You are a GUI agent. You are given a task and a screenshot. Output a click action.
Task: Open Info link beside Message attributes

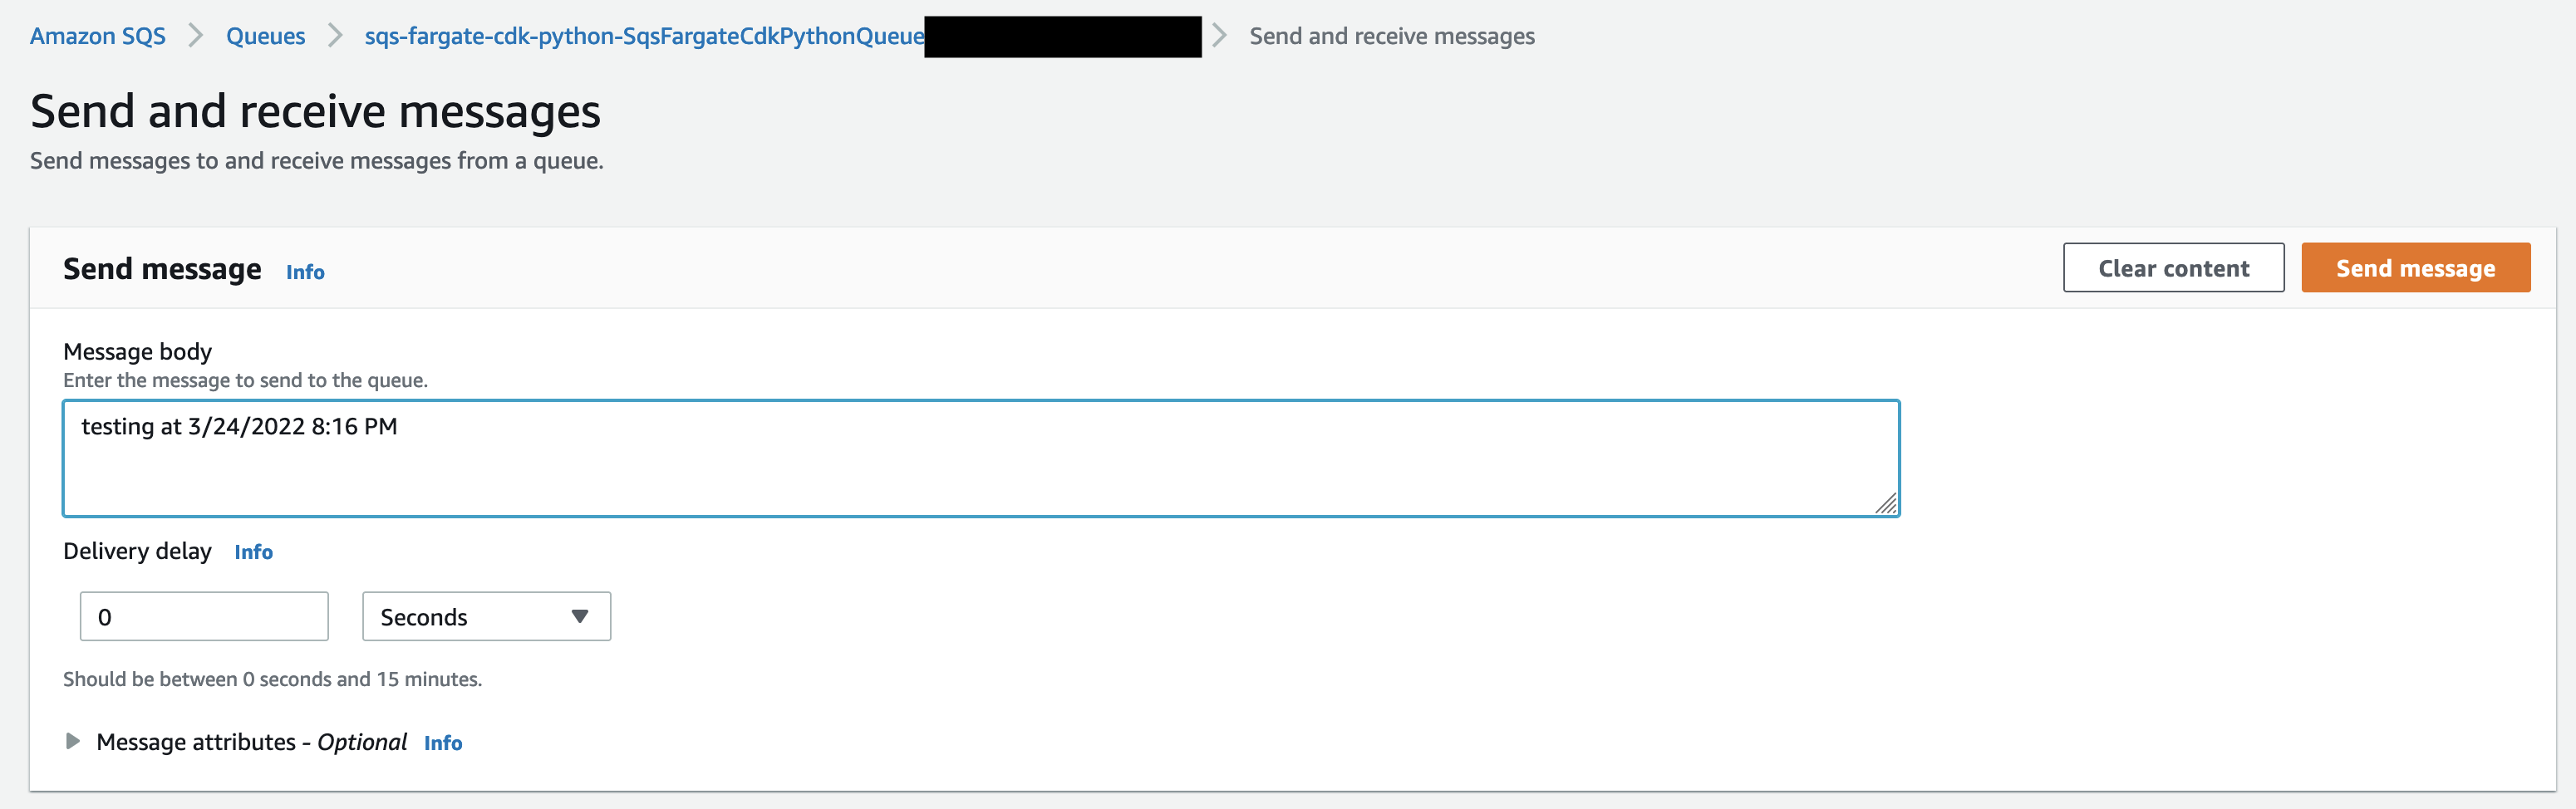tap(443, 743)
